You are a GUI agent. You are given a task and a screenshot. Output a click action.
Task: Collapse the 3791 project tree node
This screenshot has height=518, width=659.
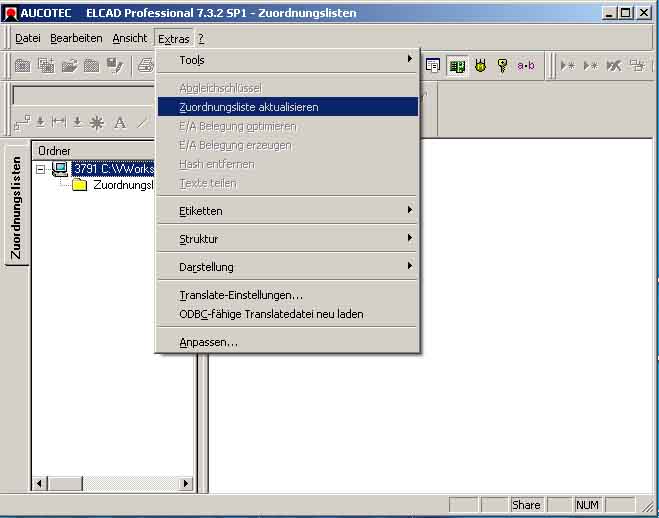click(40, 169)
